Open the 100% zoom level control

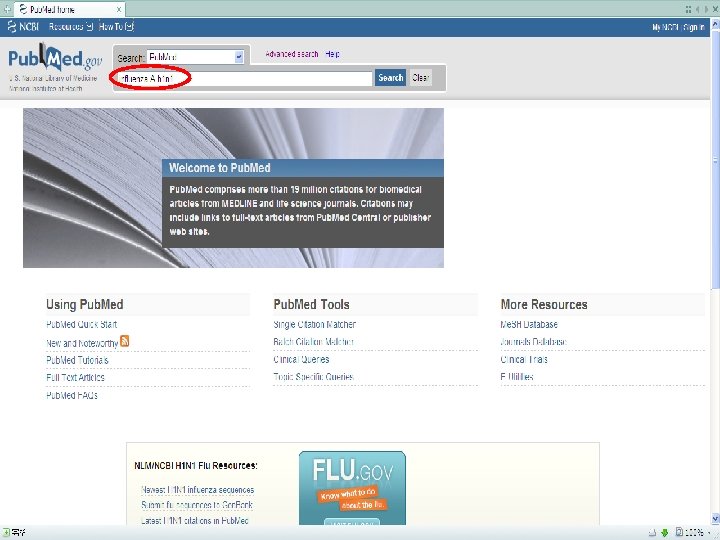click(x=693, y=533)
